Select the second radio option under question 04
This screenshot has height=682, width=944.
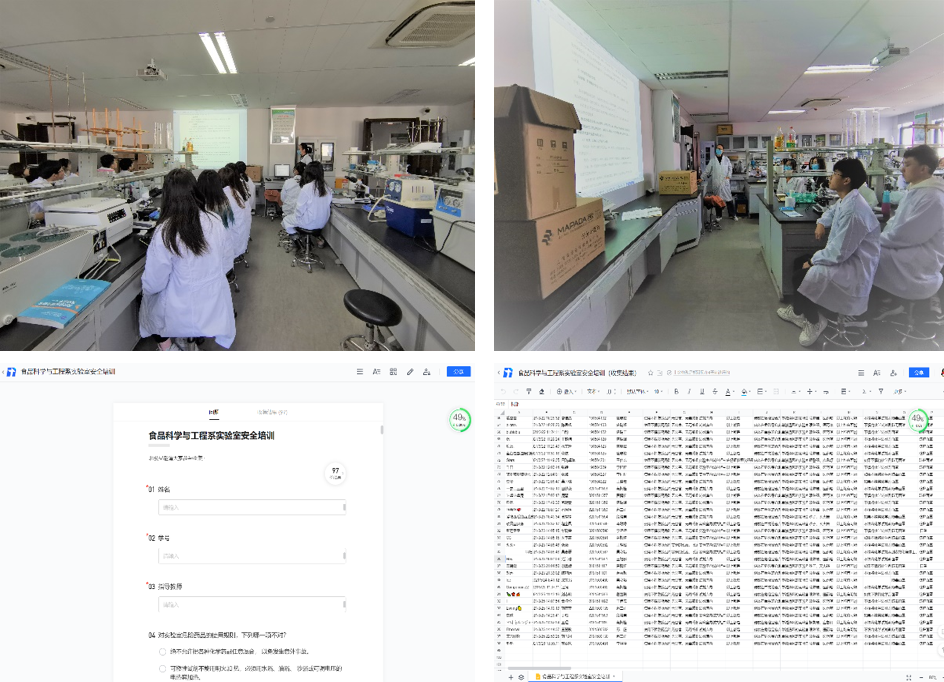coord(163,669)
